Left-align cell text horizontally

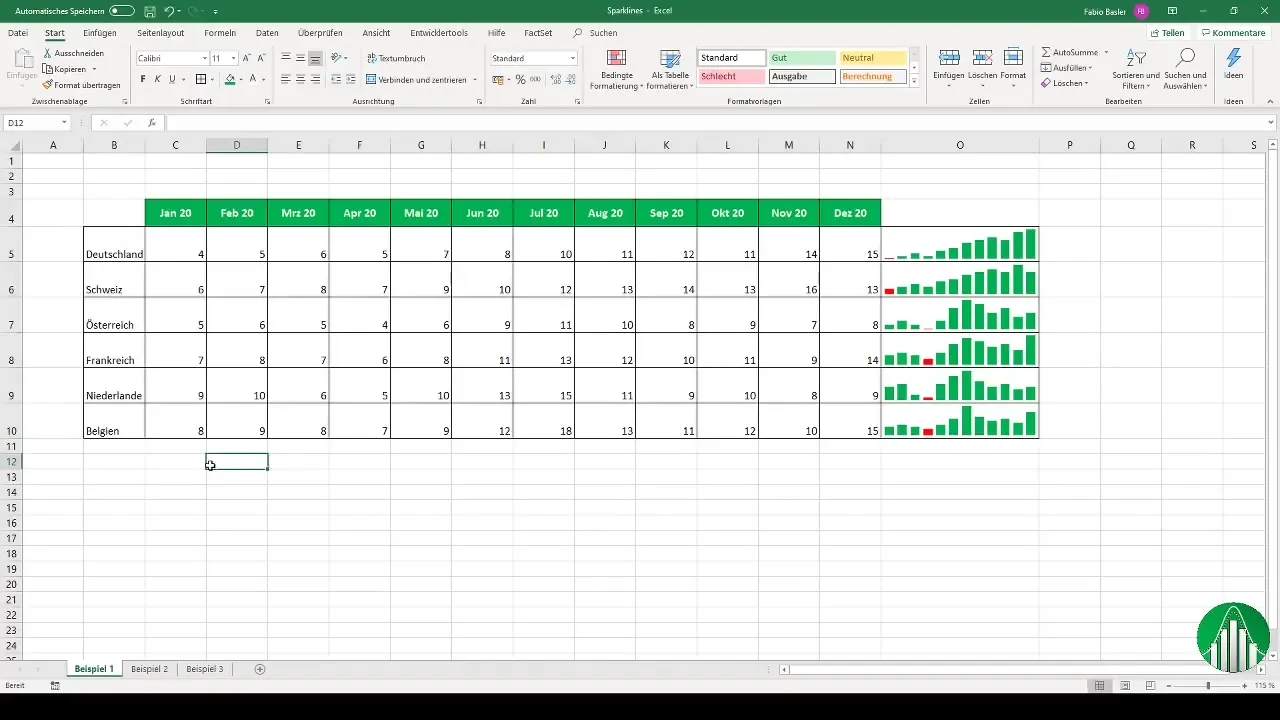[286, 79]
